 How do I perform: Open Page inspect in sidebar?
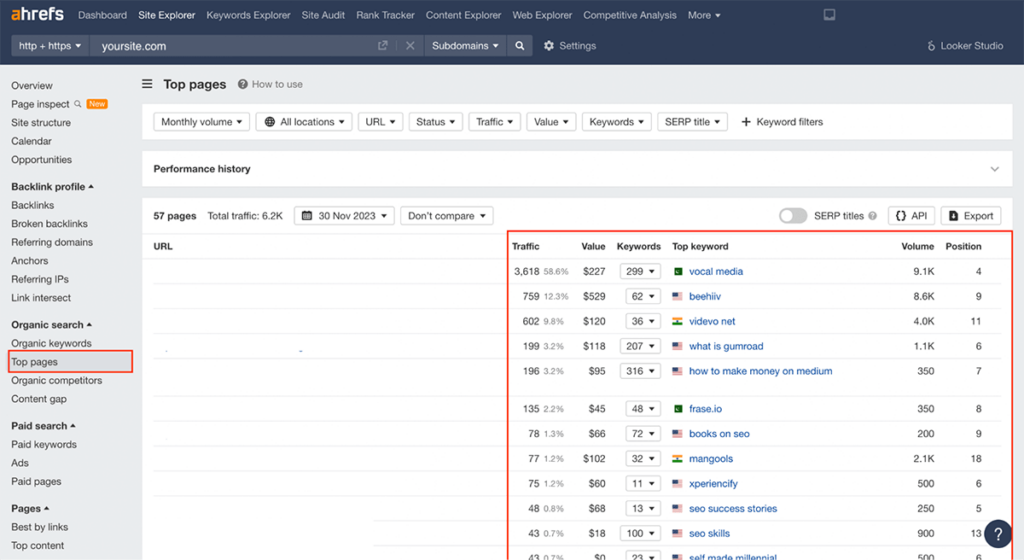tap(40, 104)
